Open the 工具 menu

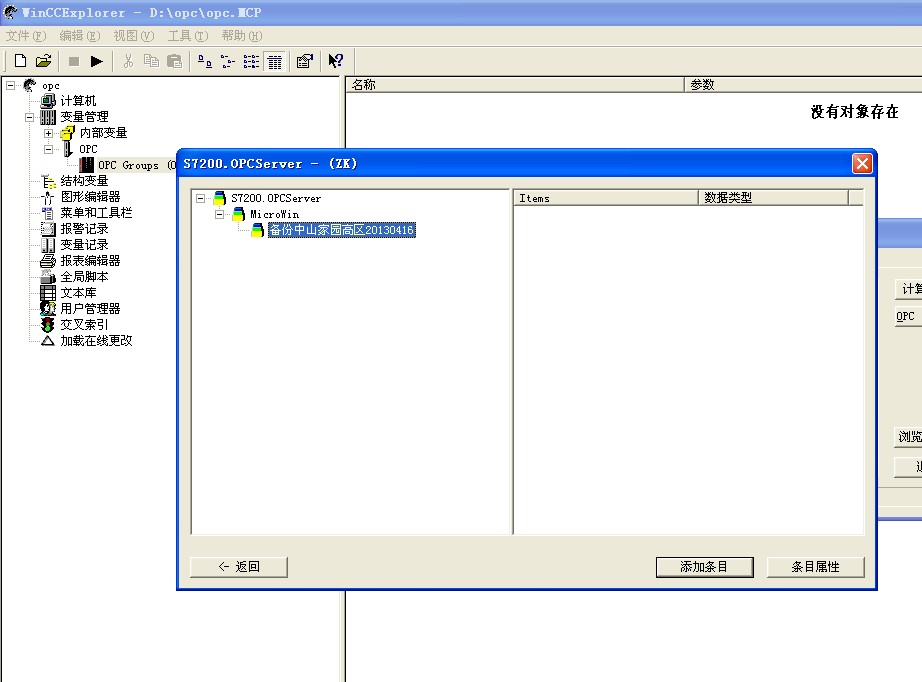coord(187,36)
